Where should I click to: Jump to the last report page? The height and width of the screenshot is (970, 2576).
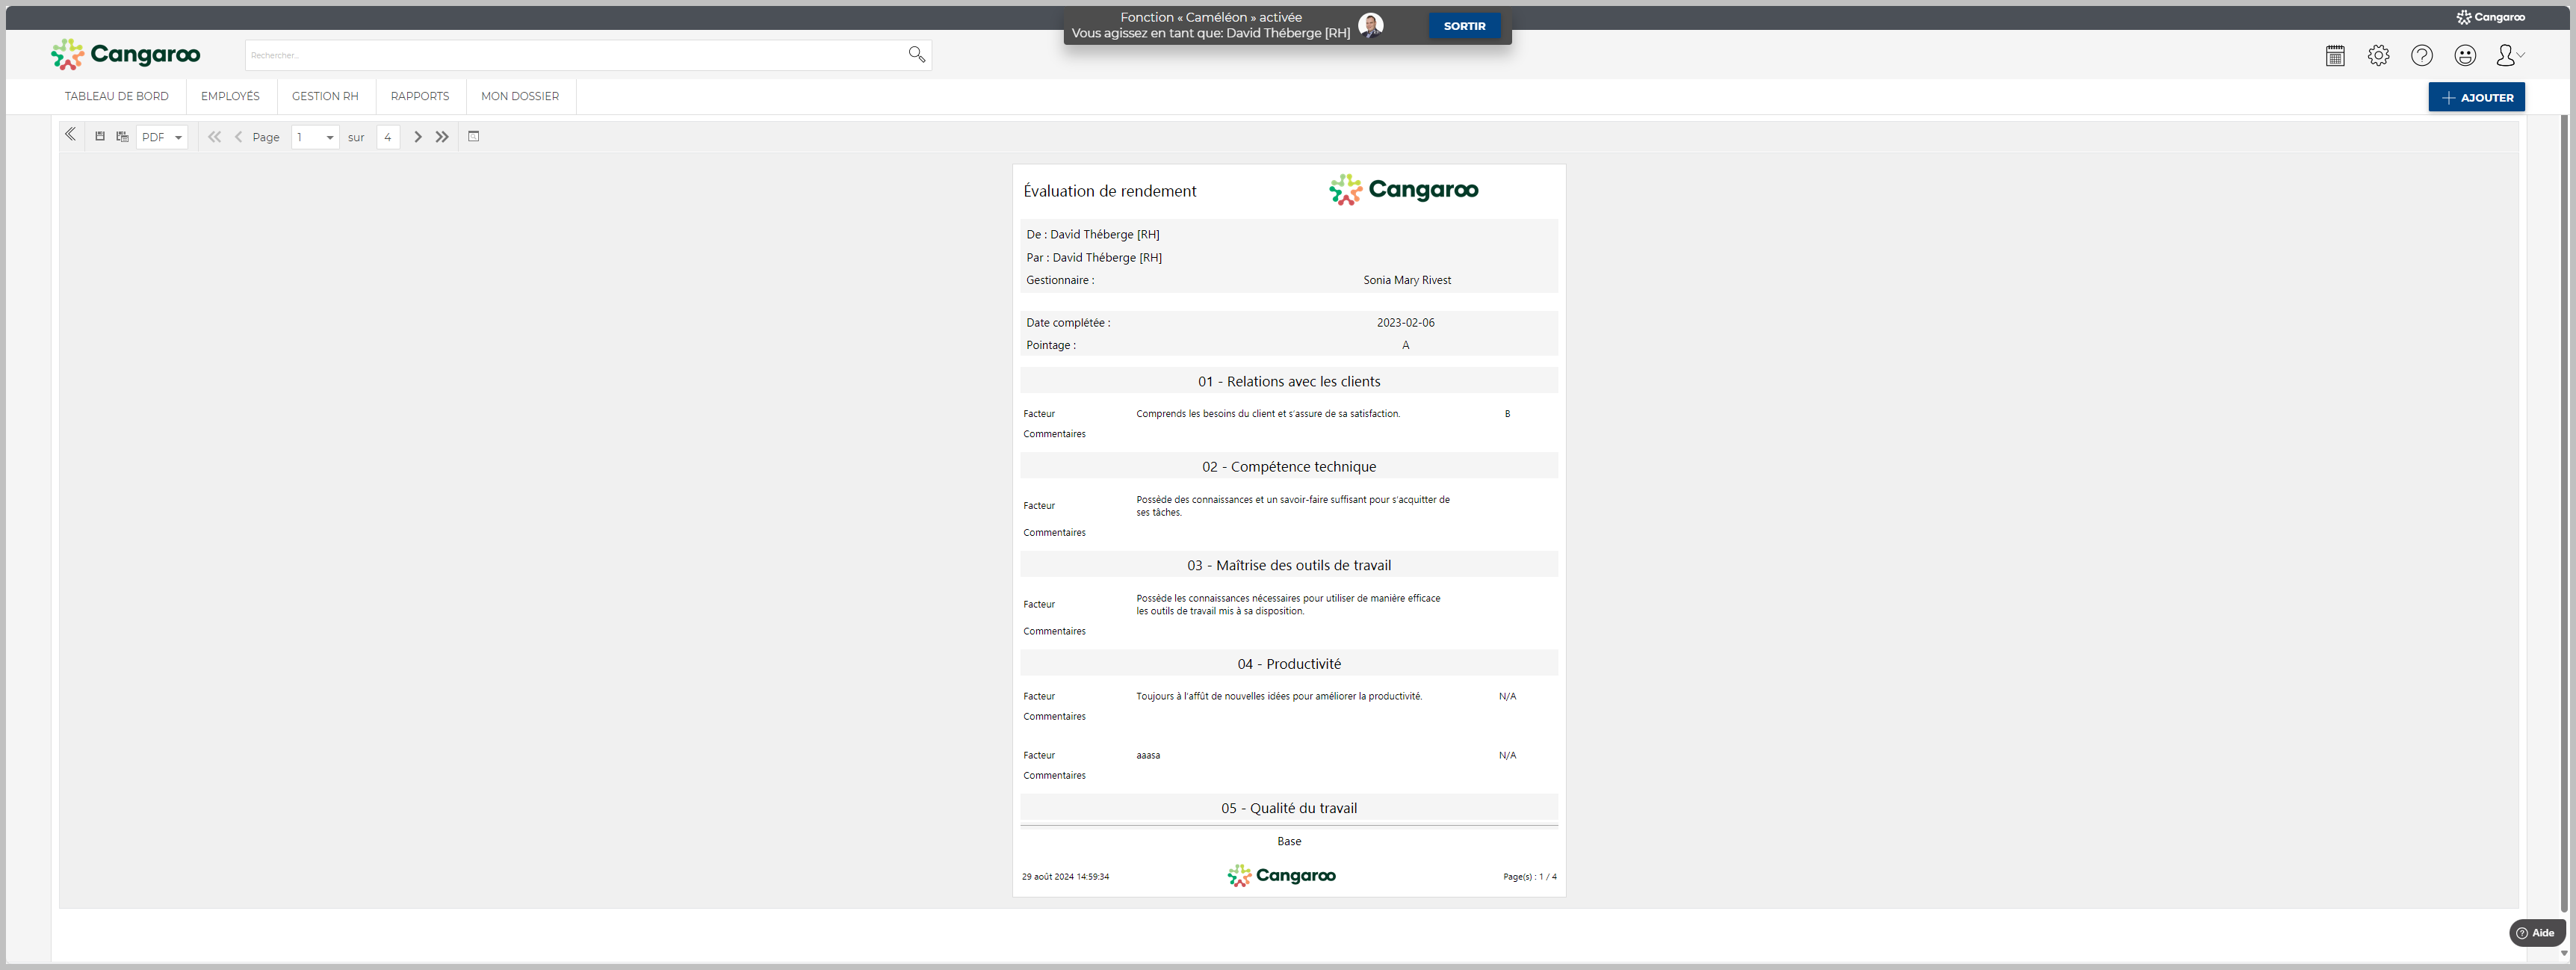[x=442, y=137]
